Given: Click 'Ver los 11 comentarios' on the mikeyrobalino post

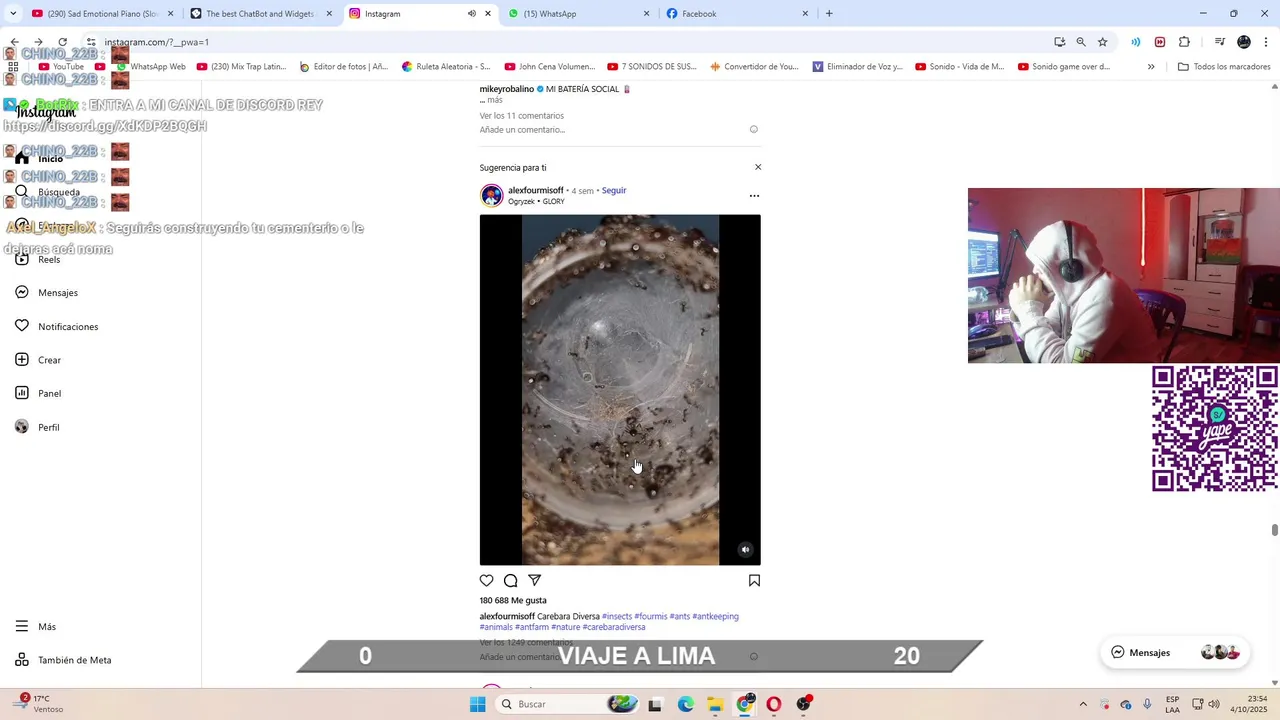Looking at the screenshot, I should click(522, 116).
